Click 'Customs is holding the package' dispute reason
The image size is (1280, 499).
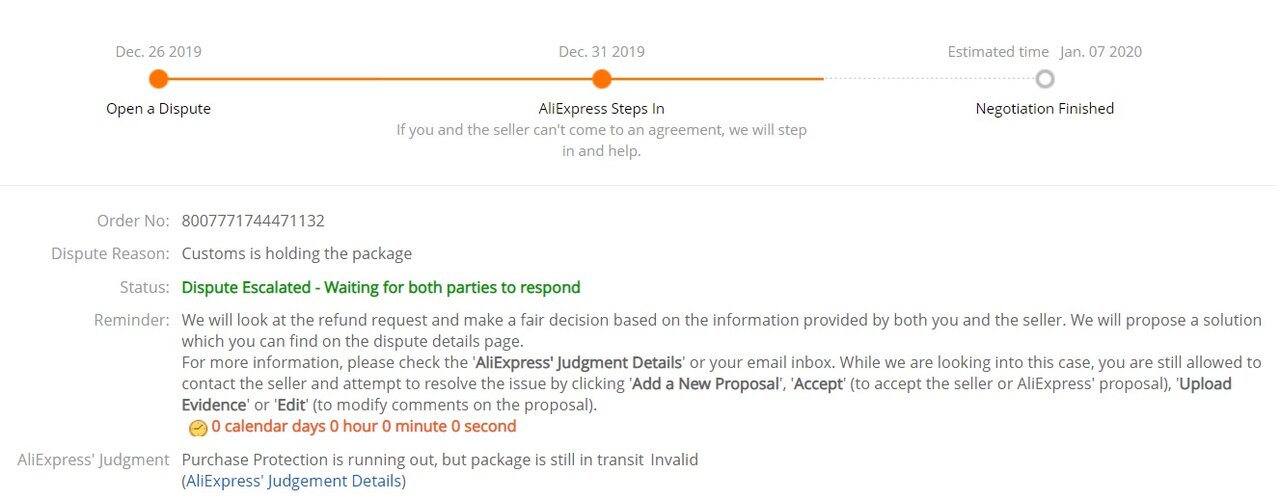(x=297, y=254)
